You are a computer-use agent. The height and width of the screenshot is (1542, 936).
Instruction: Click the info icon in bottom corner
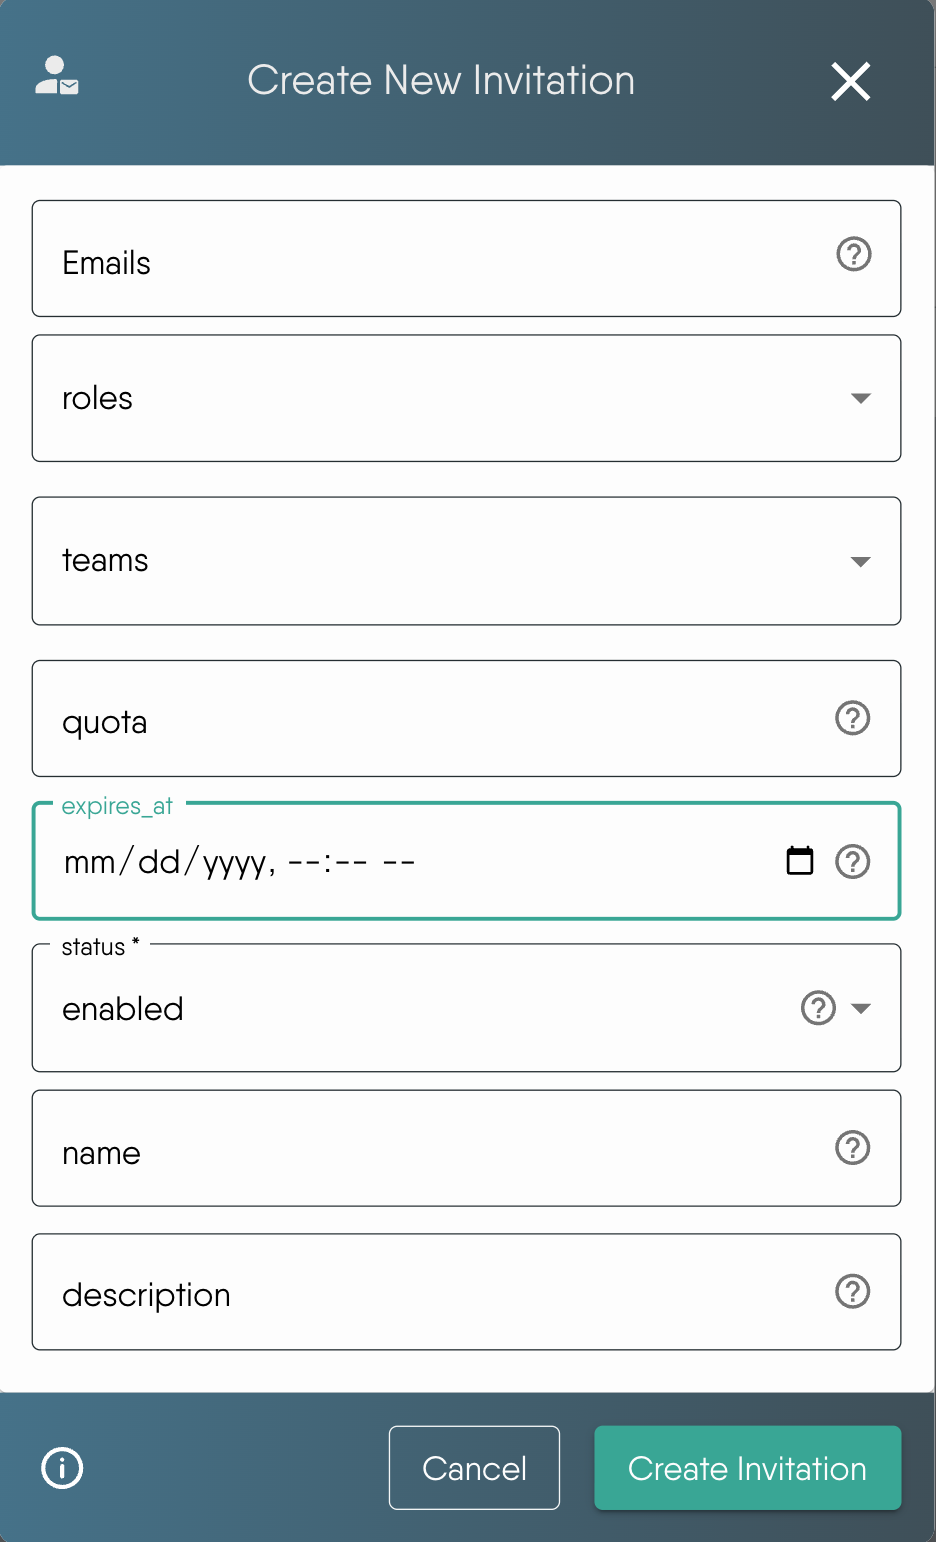click(61, 1468)
